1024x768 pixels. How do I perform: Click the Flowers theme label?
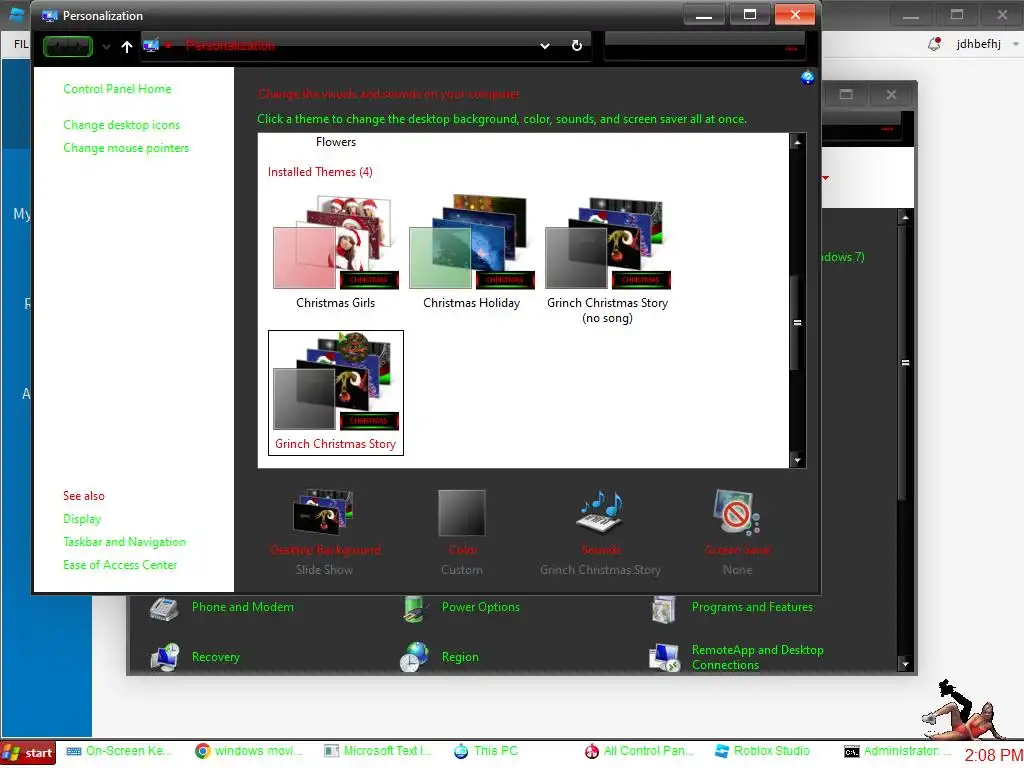coord(336,142)
